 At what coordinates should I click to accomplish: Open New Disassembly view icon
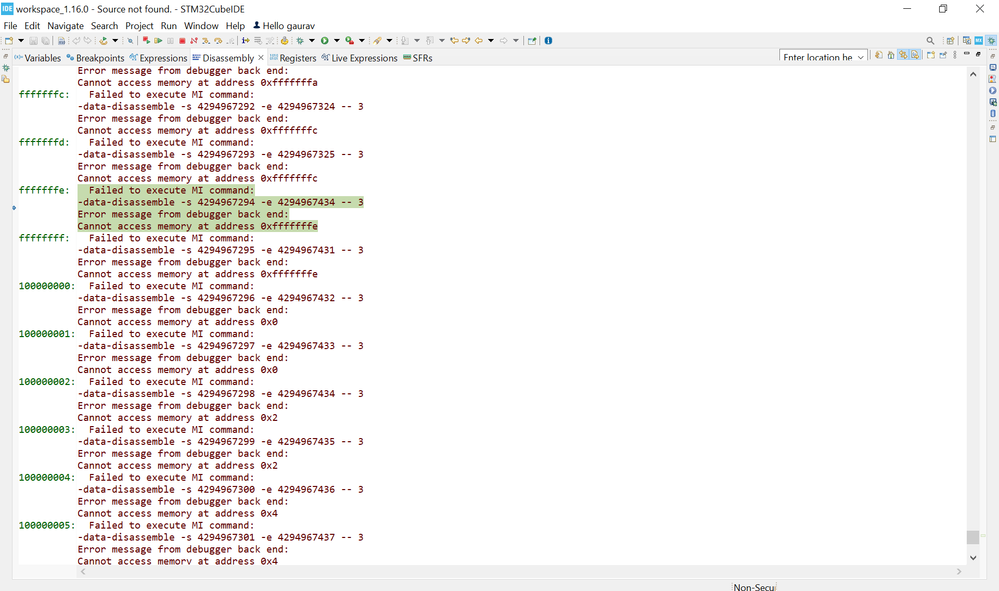coord(931,55)
